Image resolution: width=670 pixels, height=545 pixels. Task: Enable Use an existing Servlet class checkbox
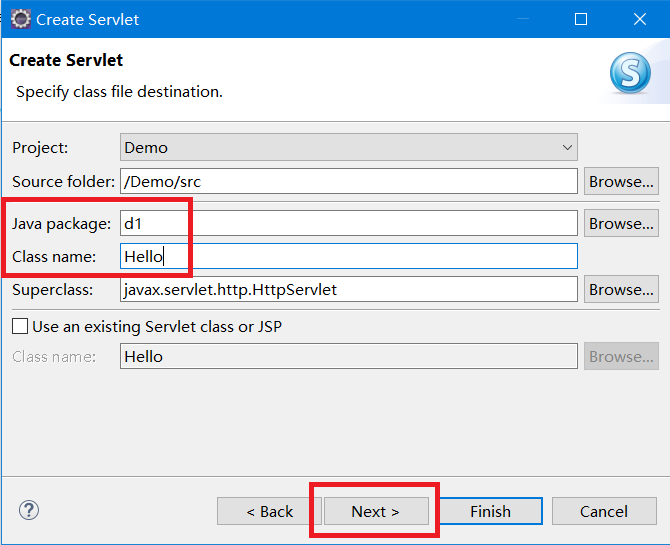coord(20,326)
